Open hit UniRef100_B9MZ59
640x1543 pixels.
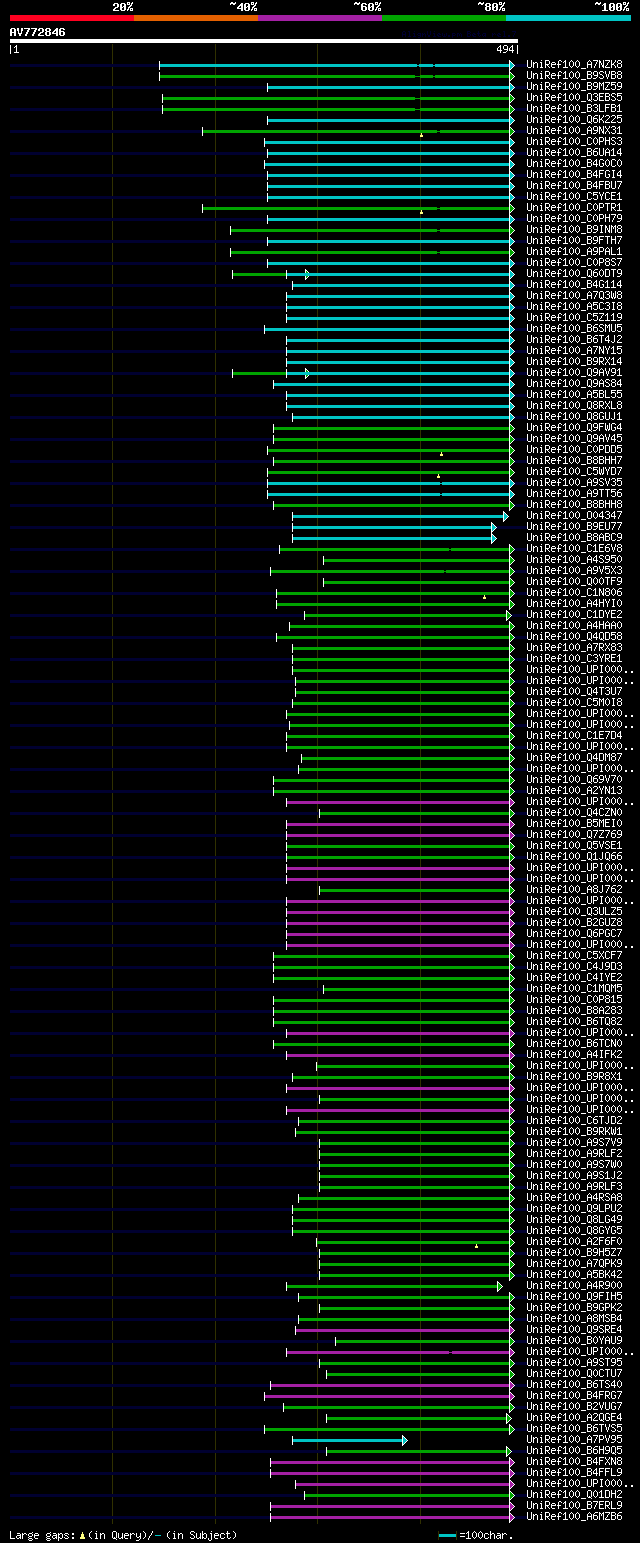575,86
